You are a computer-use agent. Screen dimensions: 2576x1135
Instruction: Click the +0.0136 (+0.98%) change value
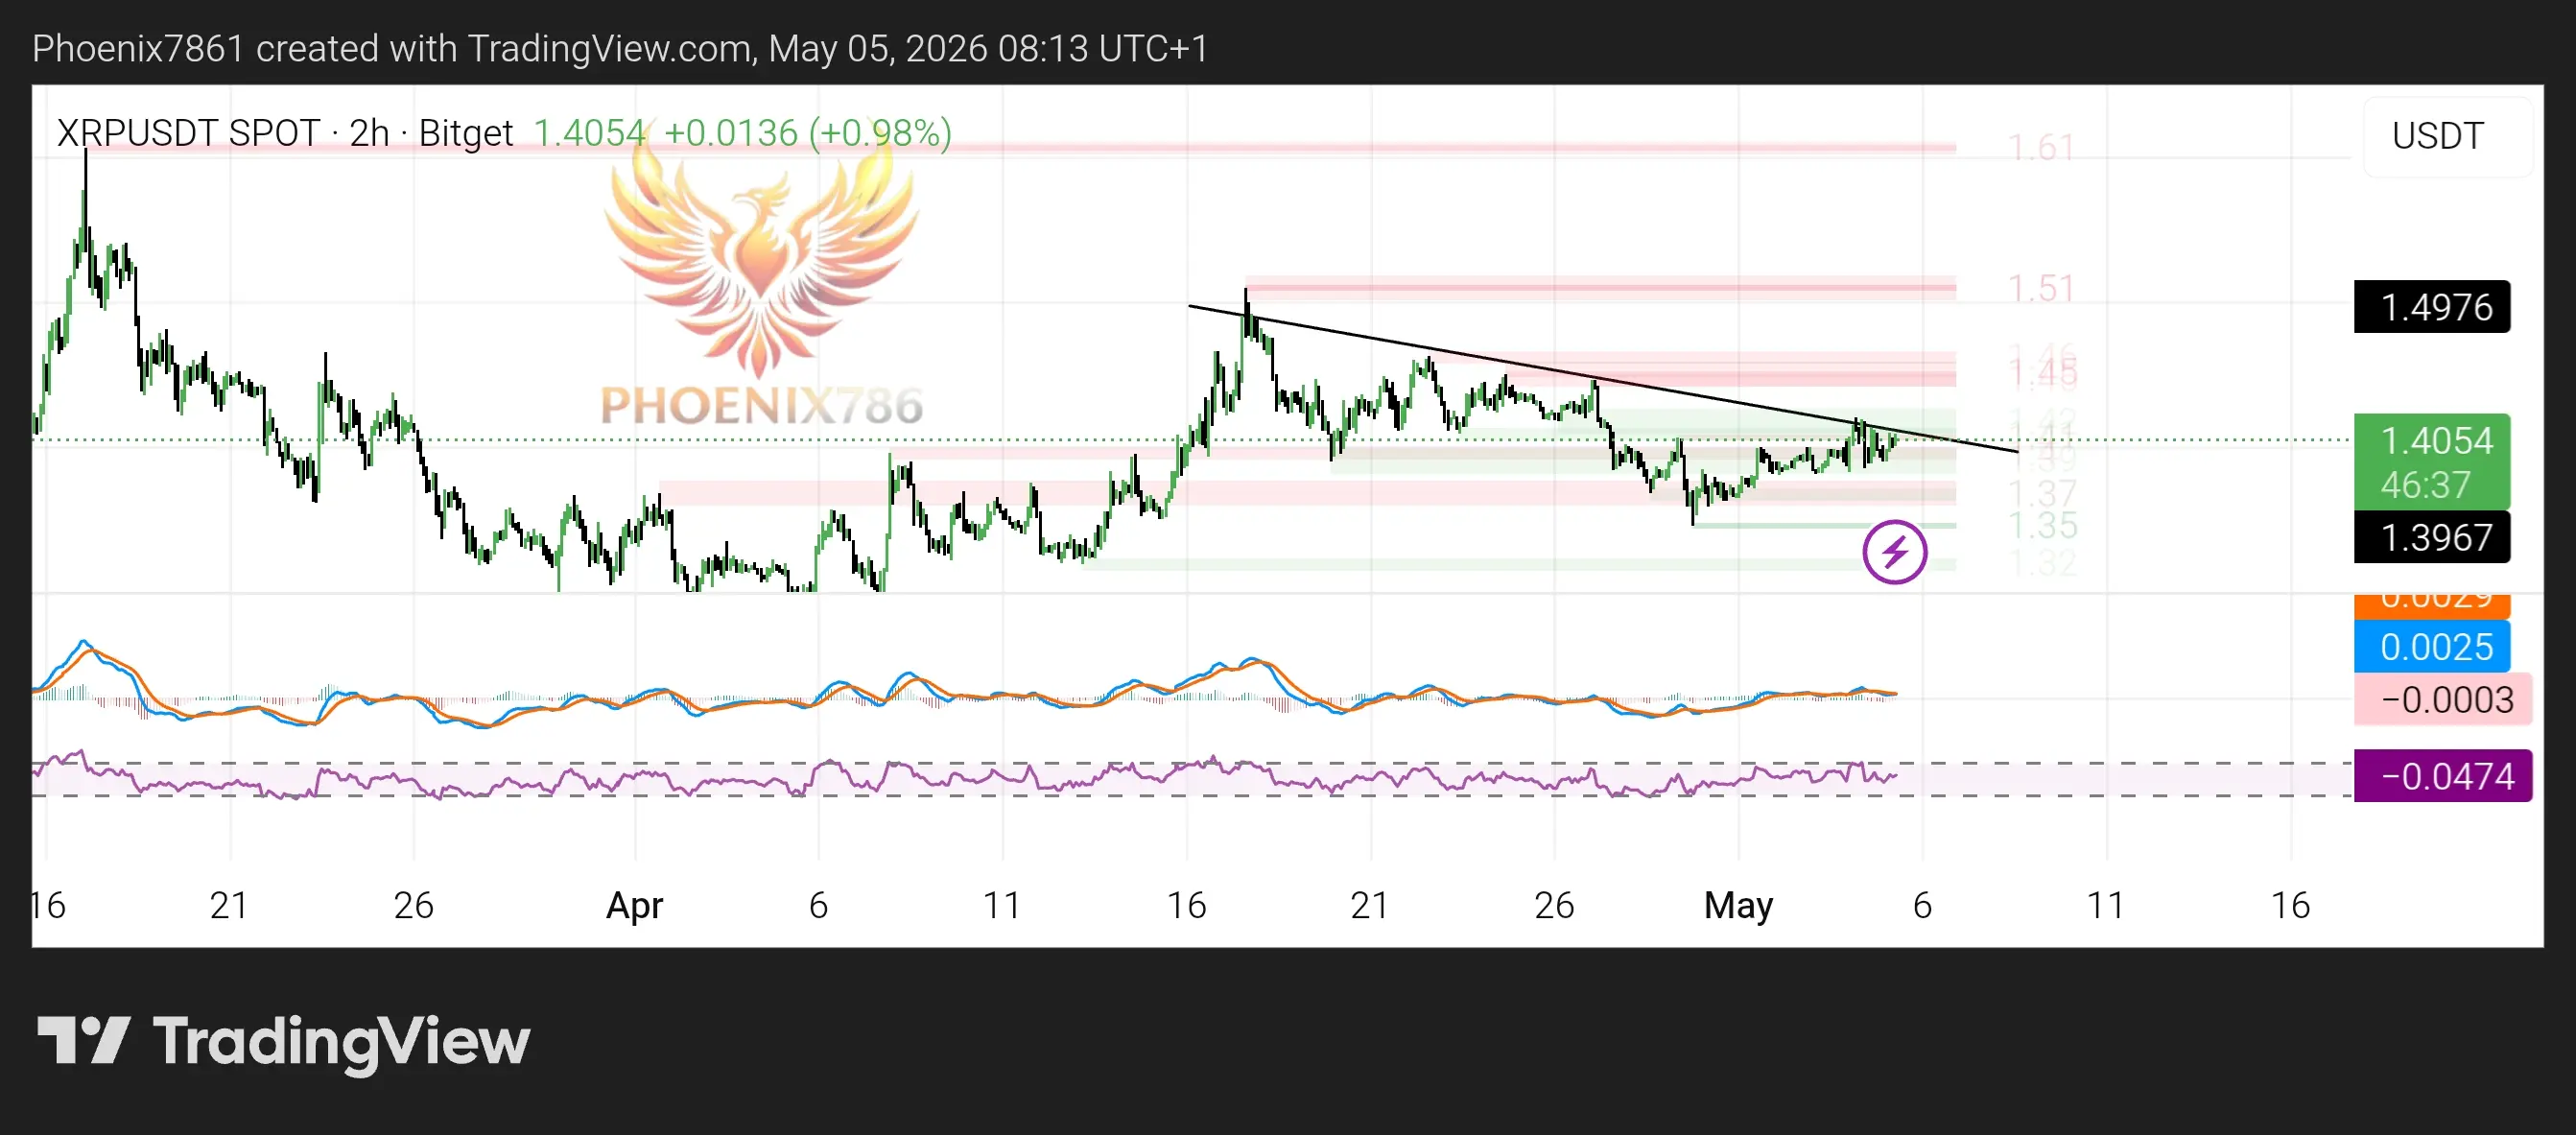pyautogui.click(x=808, y=133)
